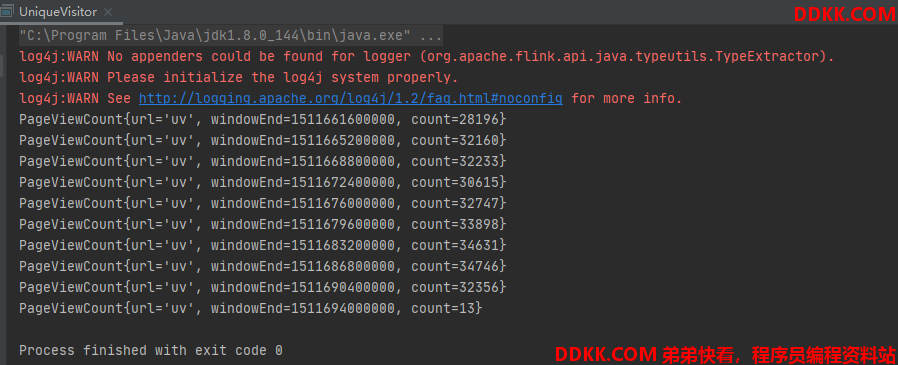Expand the folded java.exe command ellipsis
This screenshot has height=365, width=898.
431,36
